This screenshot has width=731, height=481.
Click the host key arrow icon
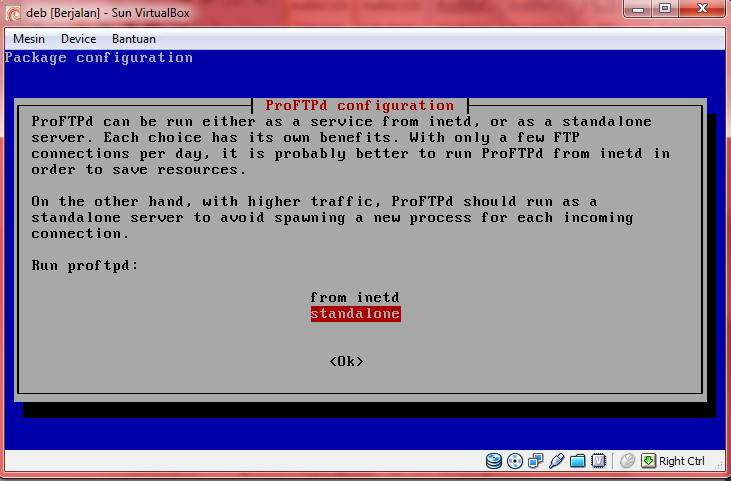pos(648,461)
